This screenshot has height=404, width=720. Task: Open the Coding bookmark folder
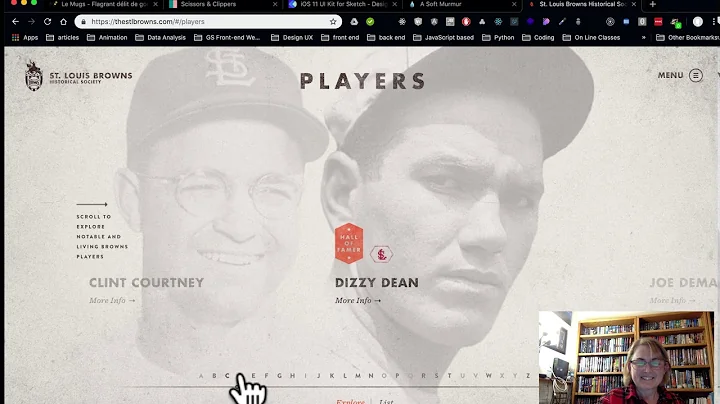click(x=539, y=38)
